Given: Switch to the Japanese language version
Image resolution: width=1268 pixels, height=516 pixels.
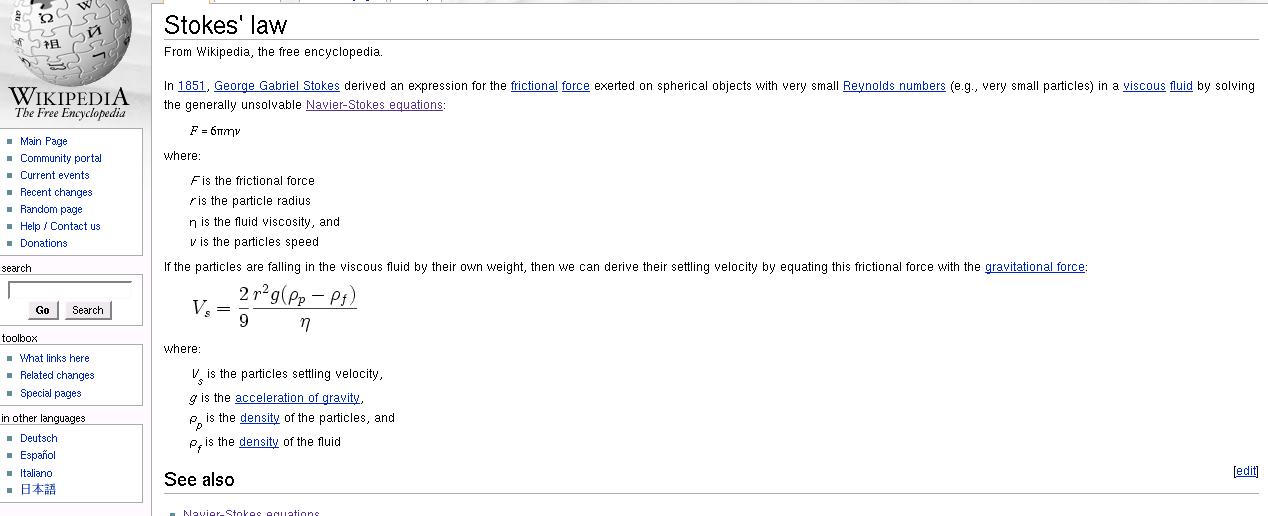Looking at the screenshot, I should [38, 489].
